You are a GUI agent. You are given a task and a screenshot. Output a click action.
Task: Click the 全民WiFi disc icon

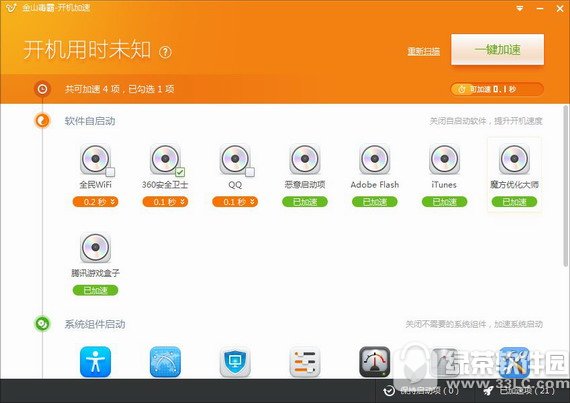click(95, 159)
